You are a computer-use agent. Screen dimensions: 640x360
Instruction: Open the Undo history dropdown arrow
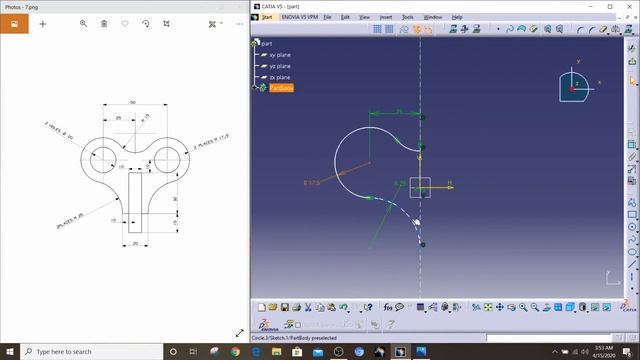pyautogui.click(x=349, y=311)
